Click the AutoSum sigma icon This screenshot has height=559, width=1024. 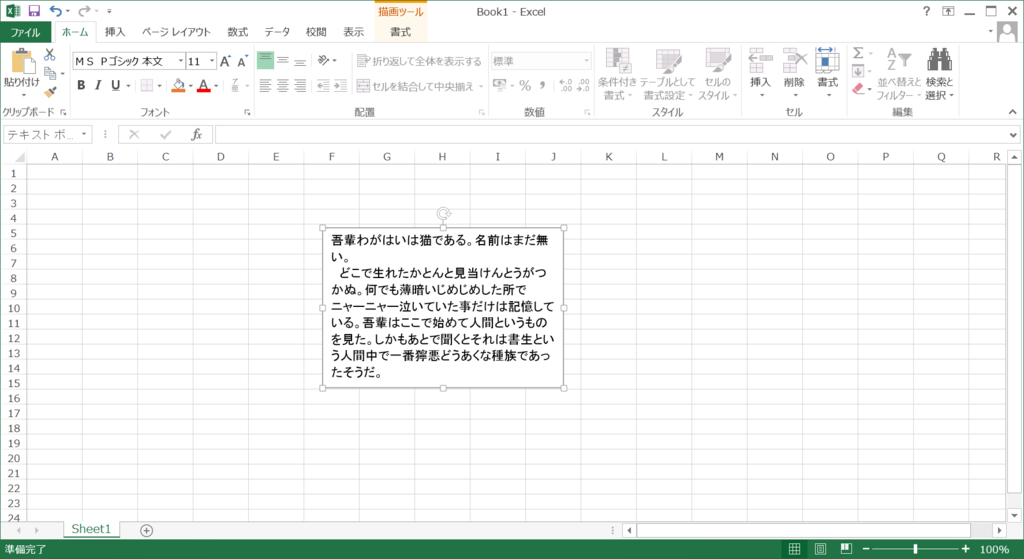point(858,53)
